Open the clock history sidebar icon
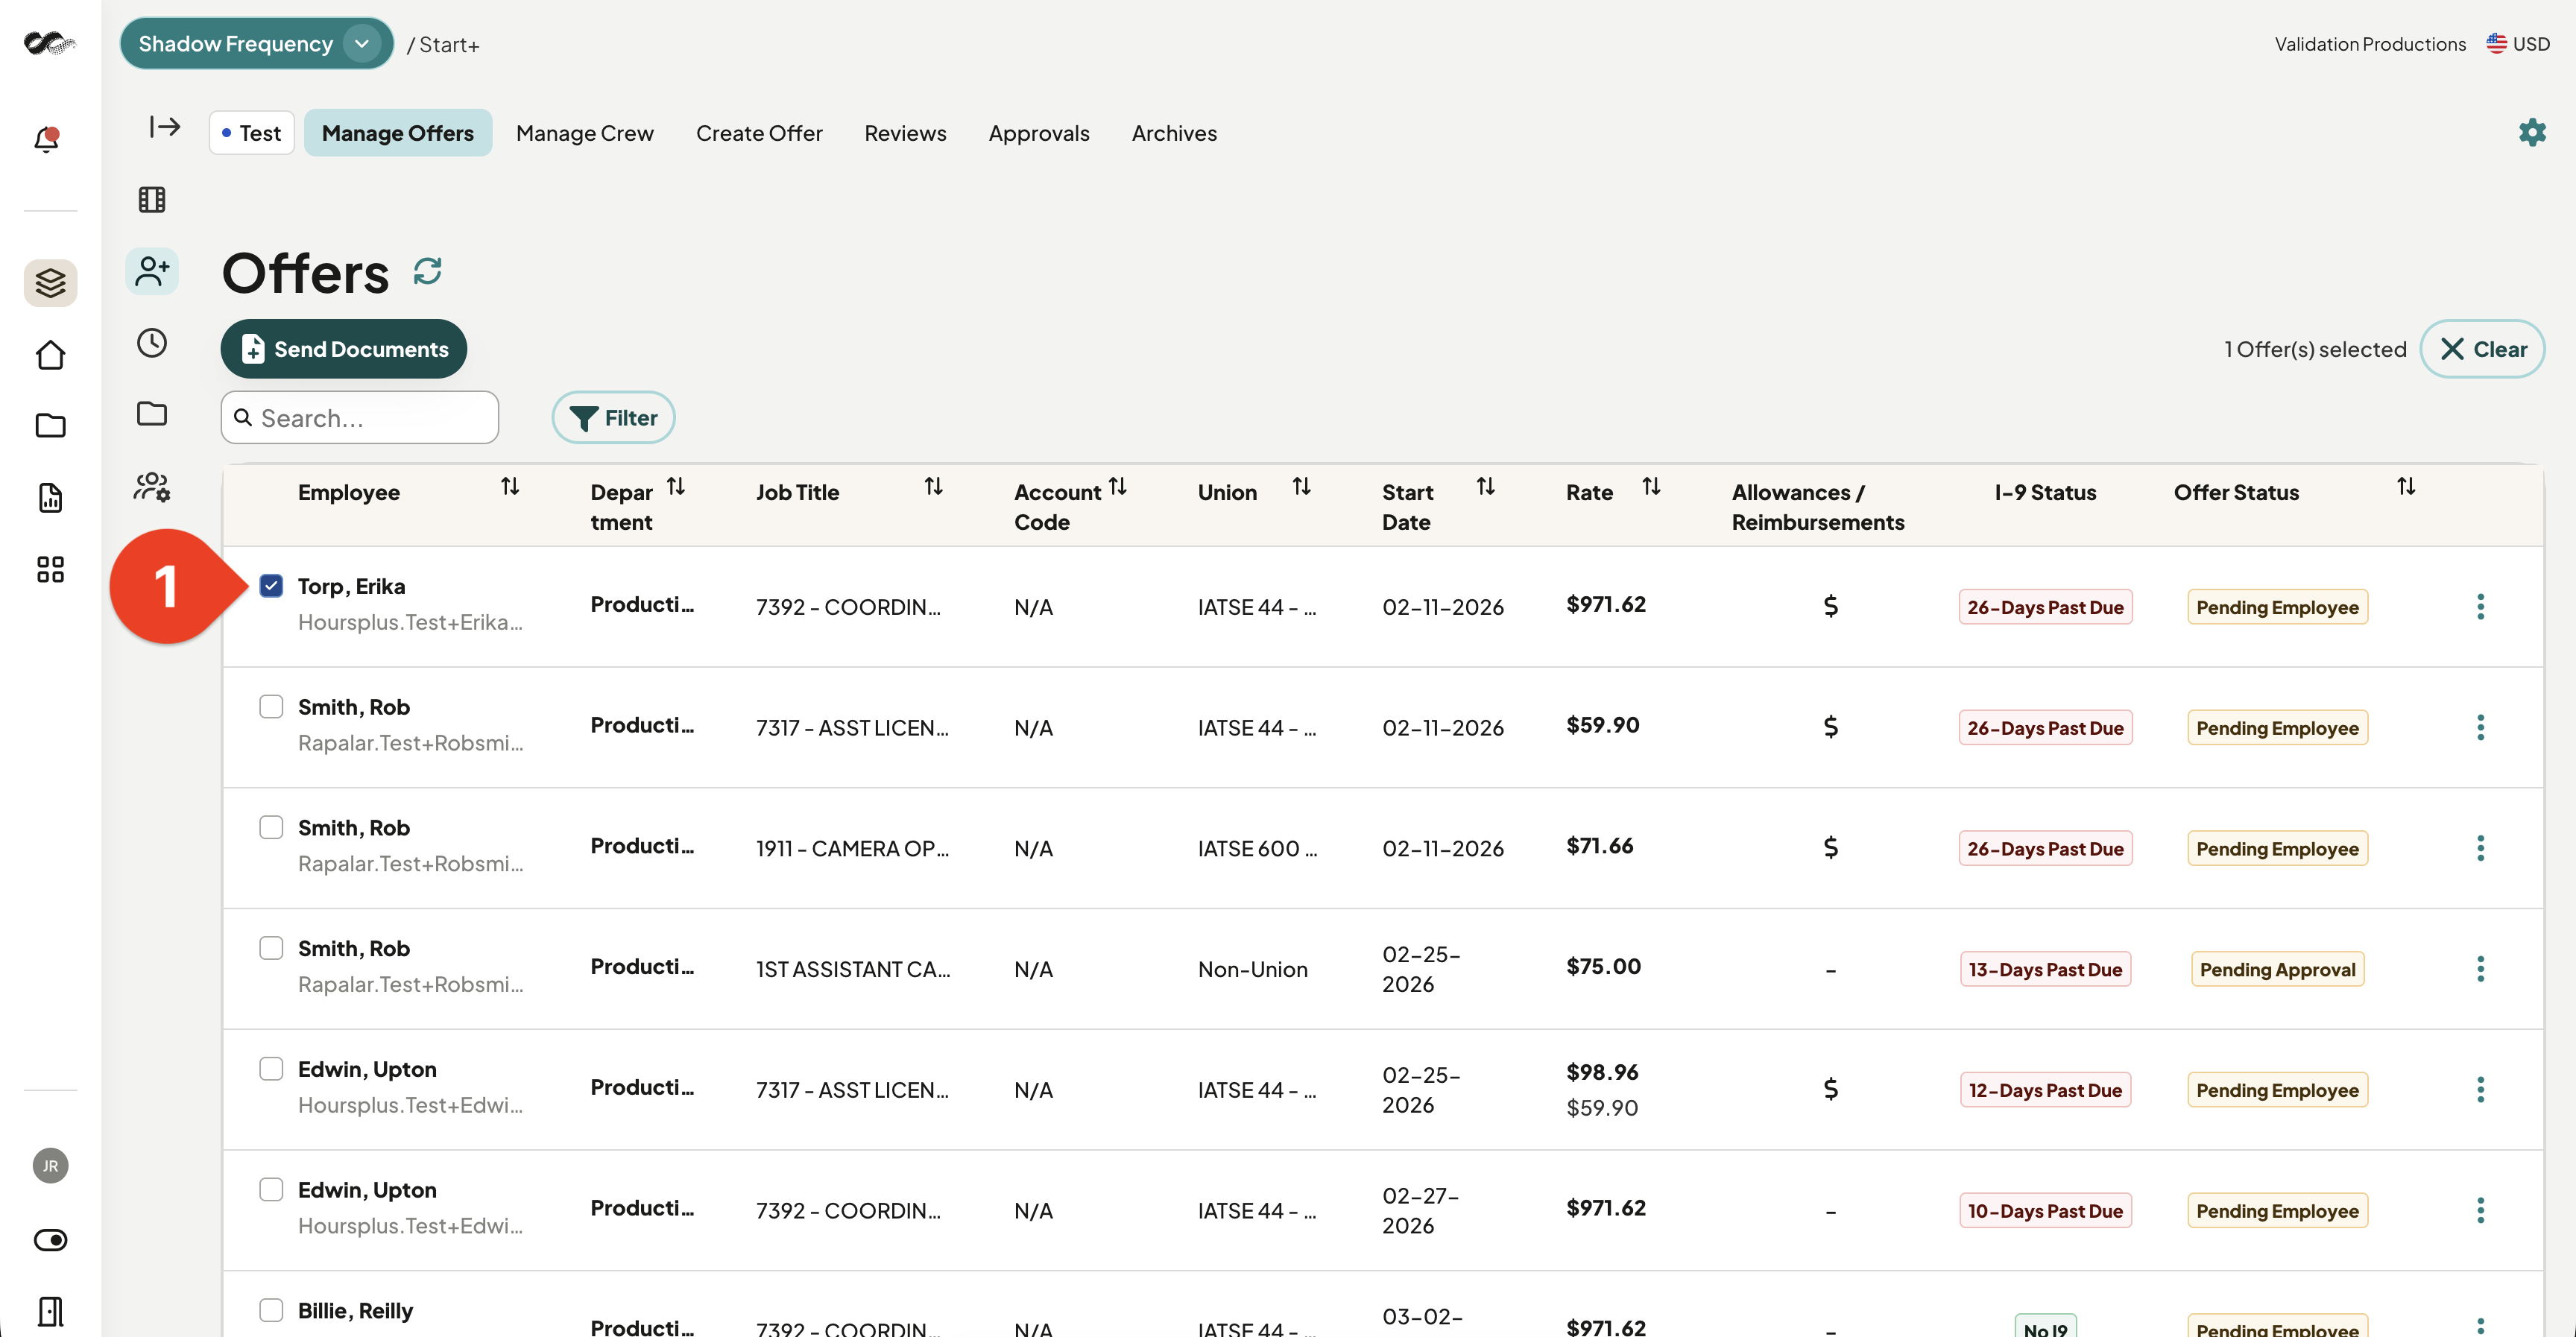 [x=152, y=343]
